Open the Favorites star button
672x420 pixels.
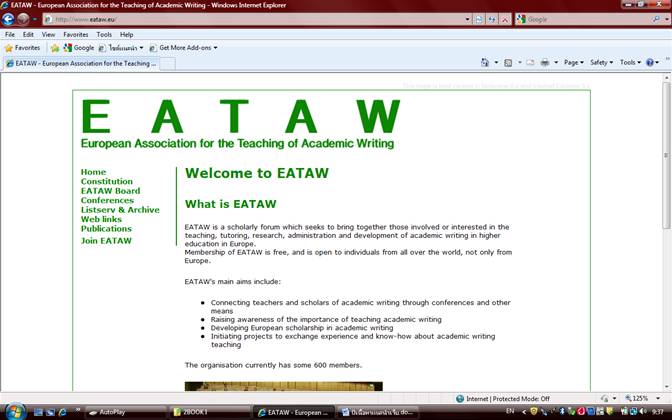pos(22,48)
